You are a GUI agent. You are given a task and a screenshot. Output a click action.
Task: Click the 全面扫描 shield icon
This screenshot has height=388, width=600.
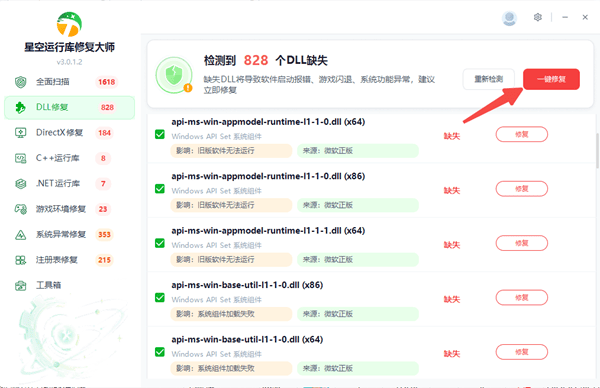[21, 82]
